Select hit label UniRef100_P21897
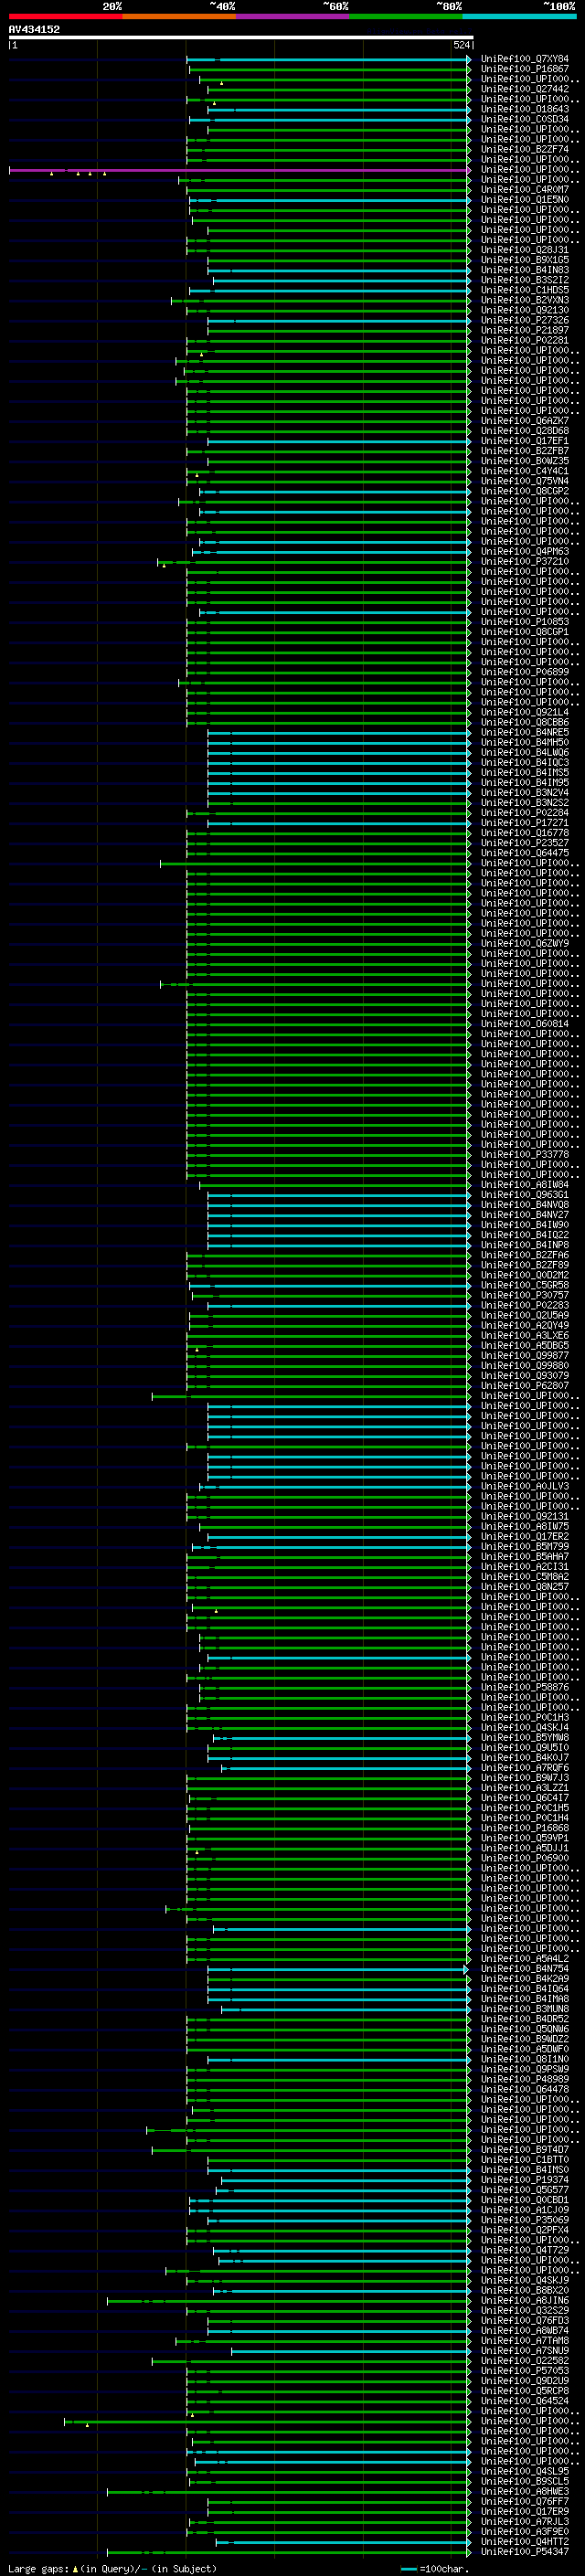Image resolution: width=585 pixels, height=2576 pixels. coord(525,331)
